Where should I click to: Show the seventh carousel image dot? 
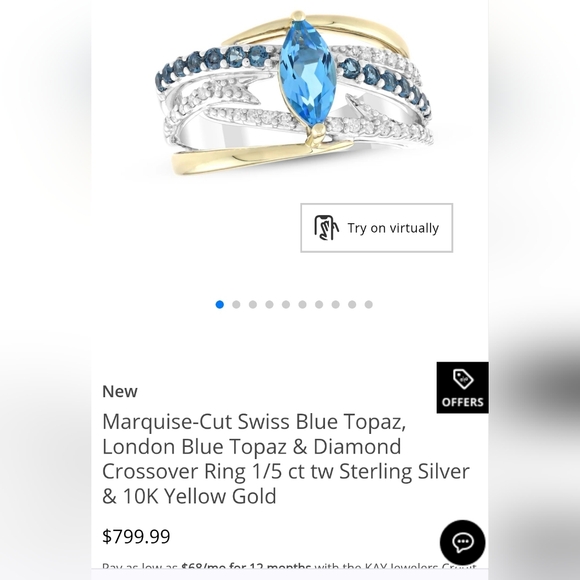coord(319,304)
